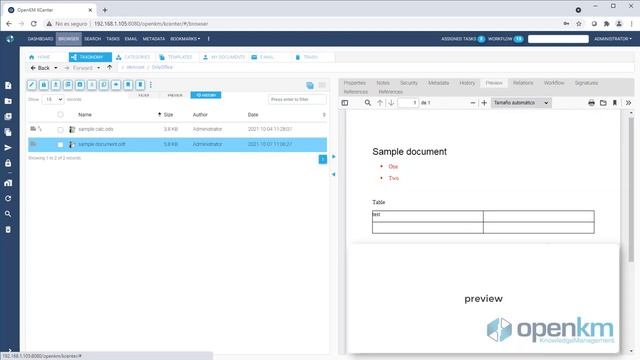Expand the right panel splitter arrow
640x360 pixels.
(x=333, y=156)
